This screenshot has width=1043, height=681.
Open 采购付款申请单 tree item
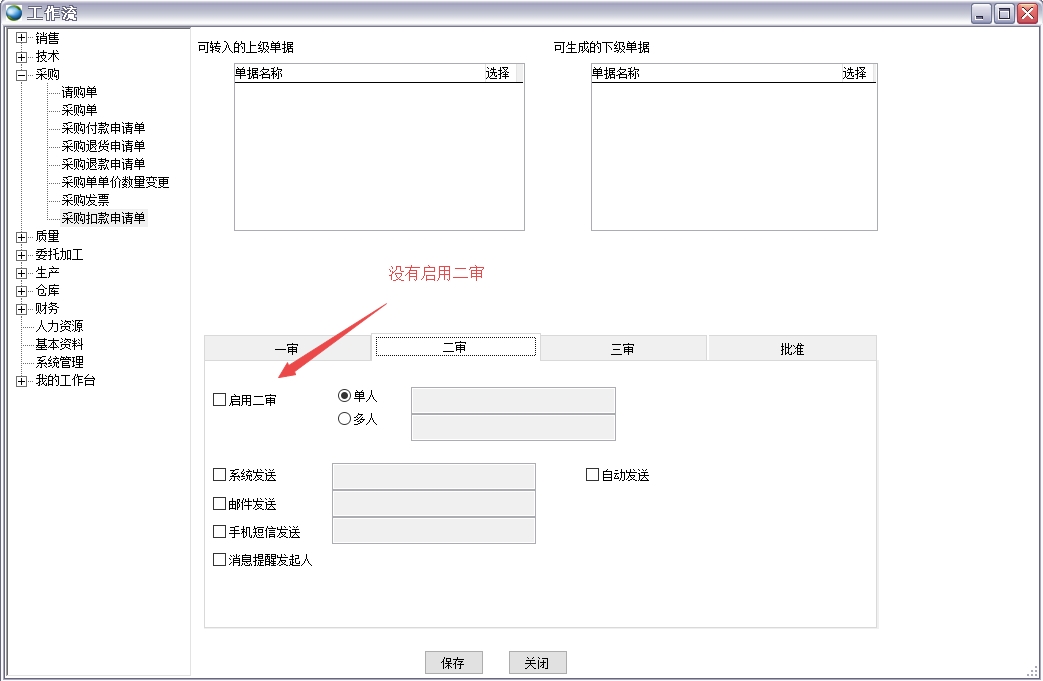[103, 128]
